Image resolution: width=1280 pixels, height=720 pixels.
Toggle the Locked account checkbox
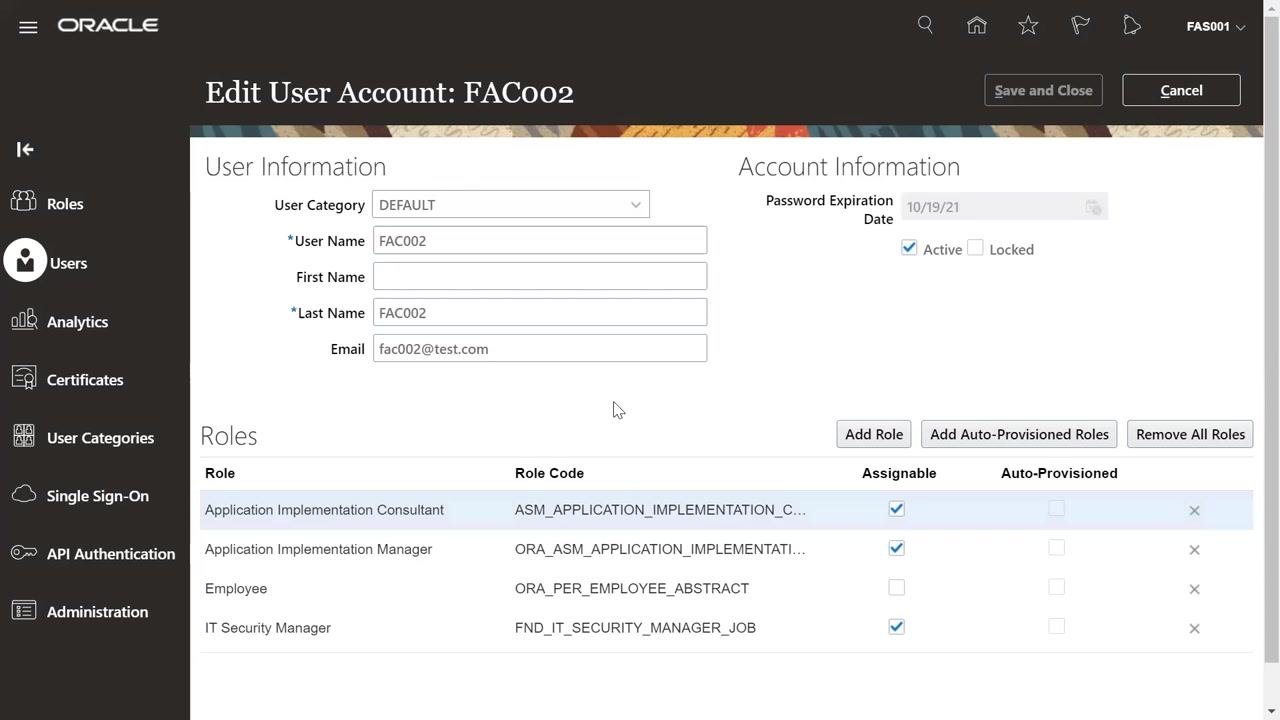[x=975, y=248]
